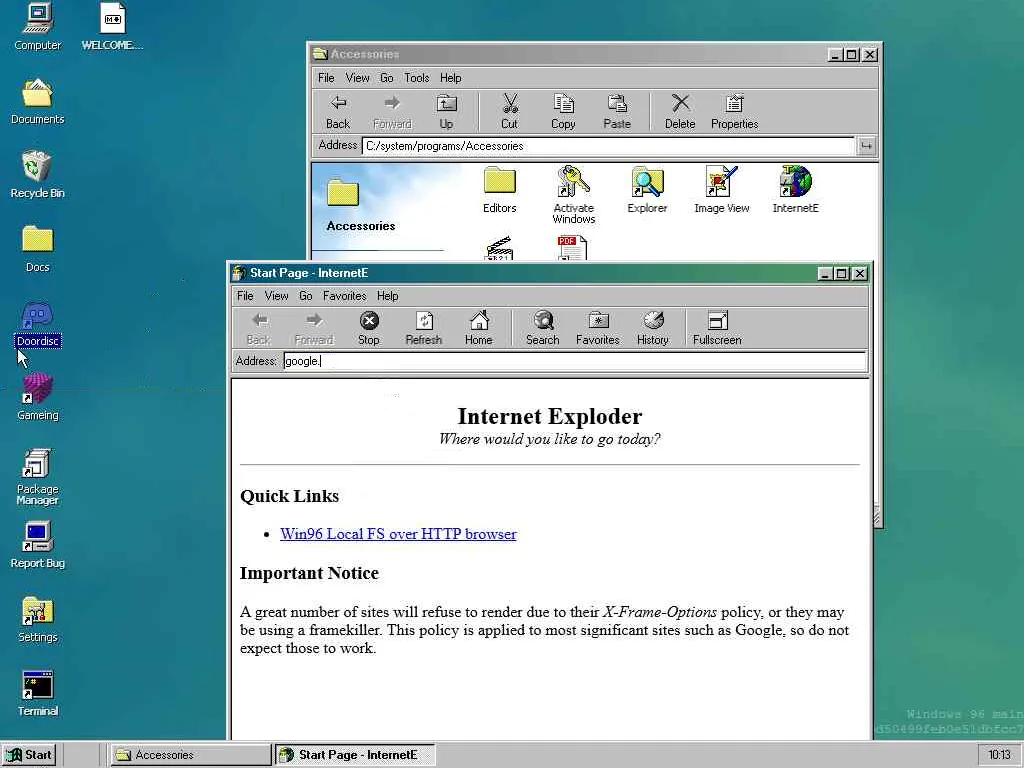Open the Documents desktop folder

click(x=37, y=101)
